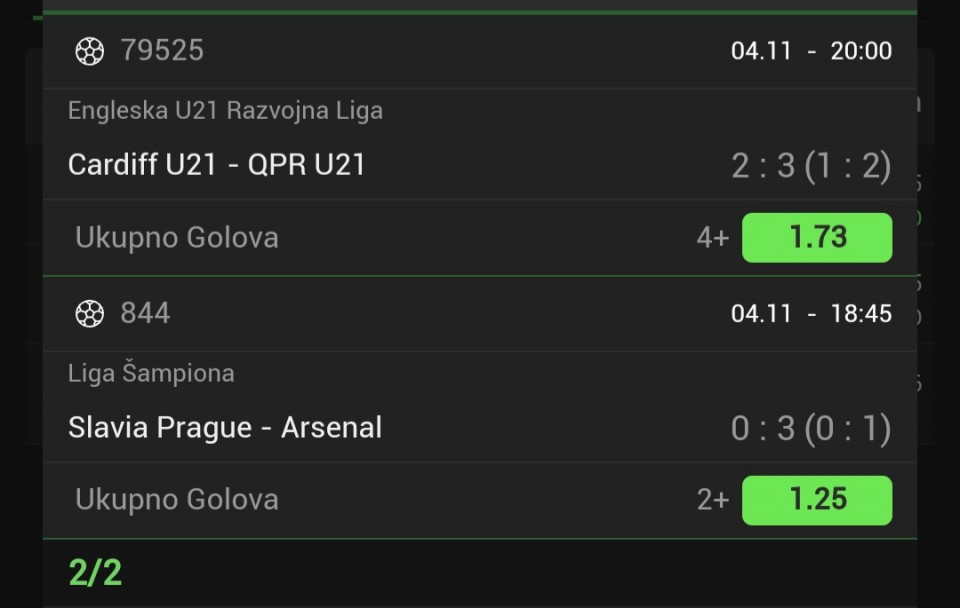The image size is (960, 608).
Task: Select the Liga Šampiona league label
Action: click(151, 374)
